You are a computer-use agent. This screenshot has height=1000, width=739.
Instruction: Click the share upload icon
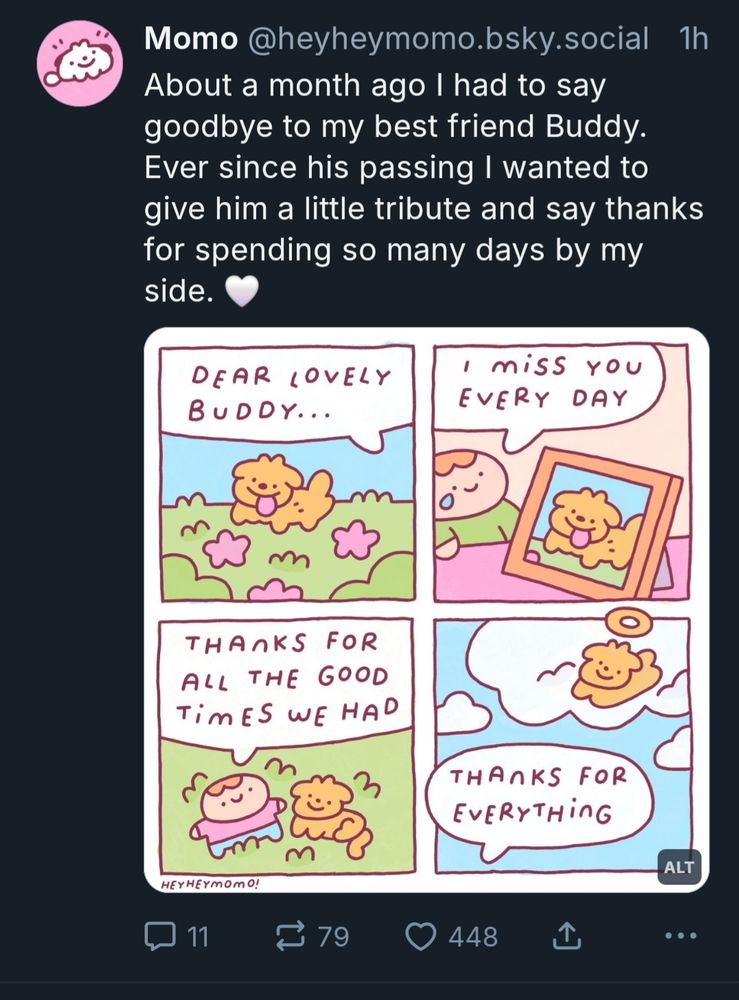tap(566, 936)
